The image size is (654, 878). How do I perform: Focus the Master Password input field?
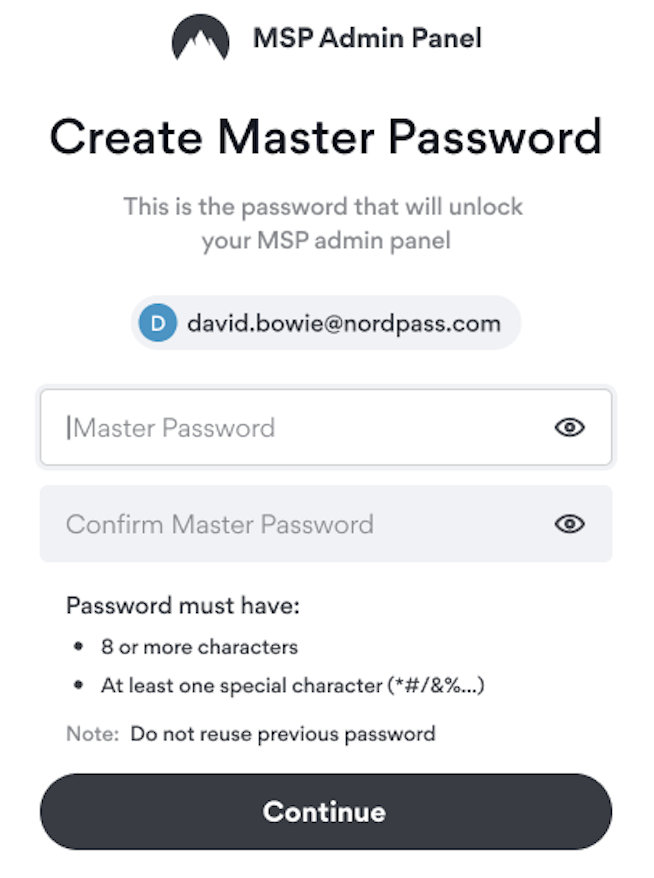(x=326, y=427)
